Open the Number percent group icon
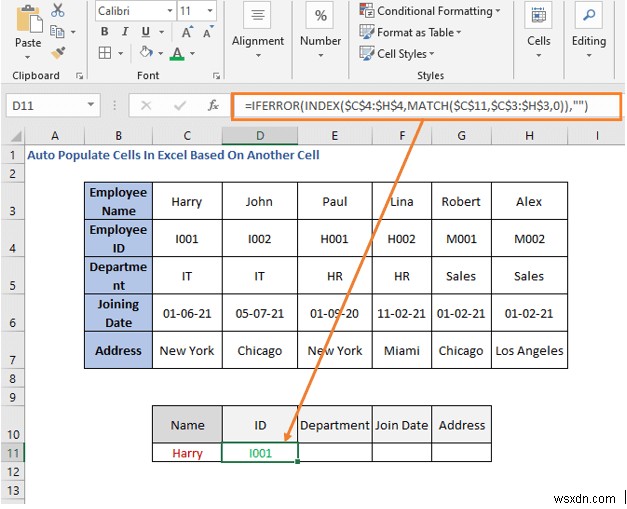The width and height of the screenshot is (627, 509). [x=320, y=15]
